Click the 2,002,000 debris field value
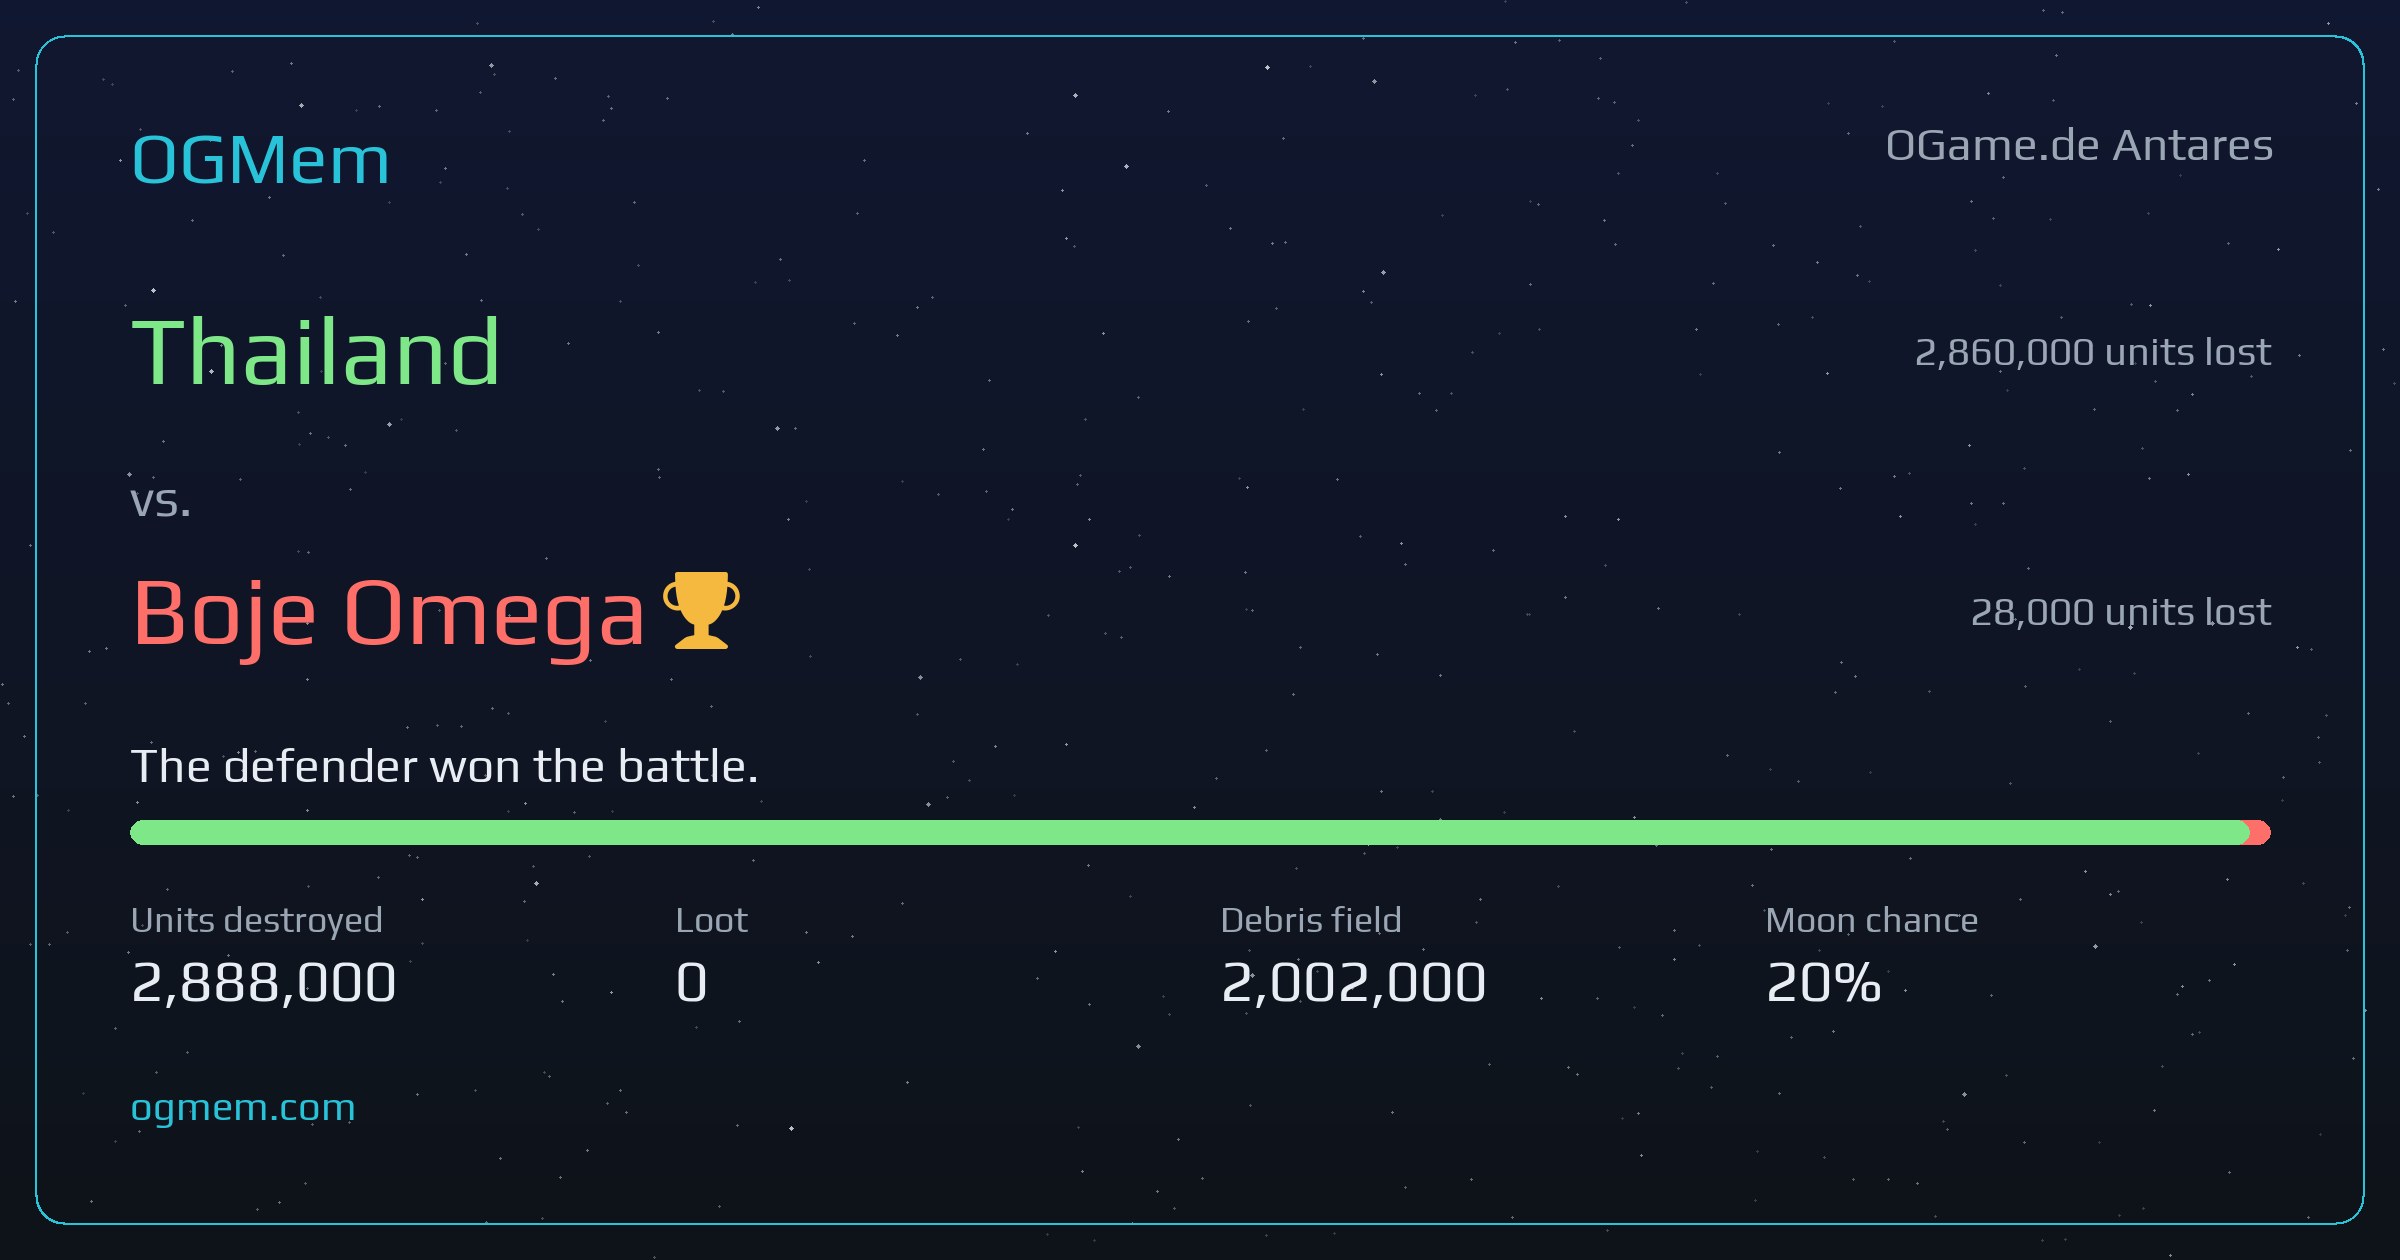Viewport: 2400px width, 1260px height. pos(1353,982)
